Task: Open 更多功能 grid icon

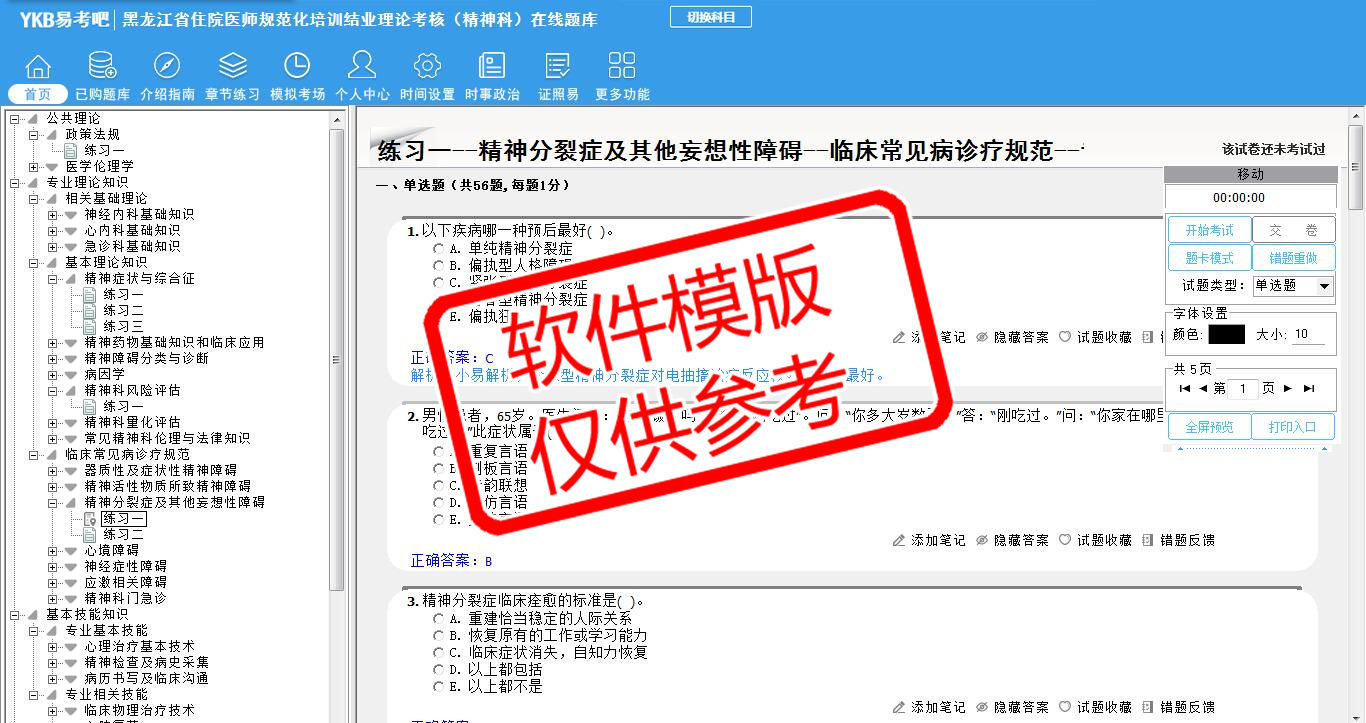Action: point(622,67)
